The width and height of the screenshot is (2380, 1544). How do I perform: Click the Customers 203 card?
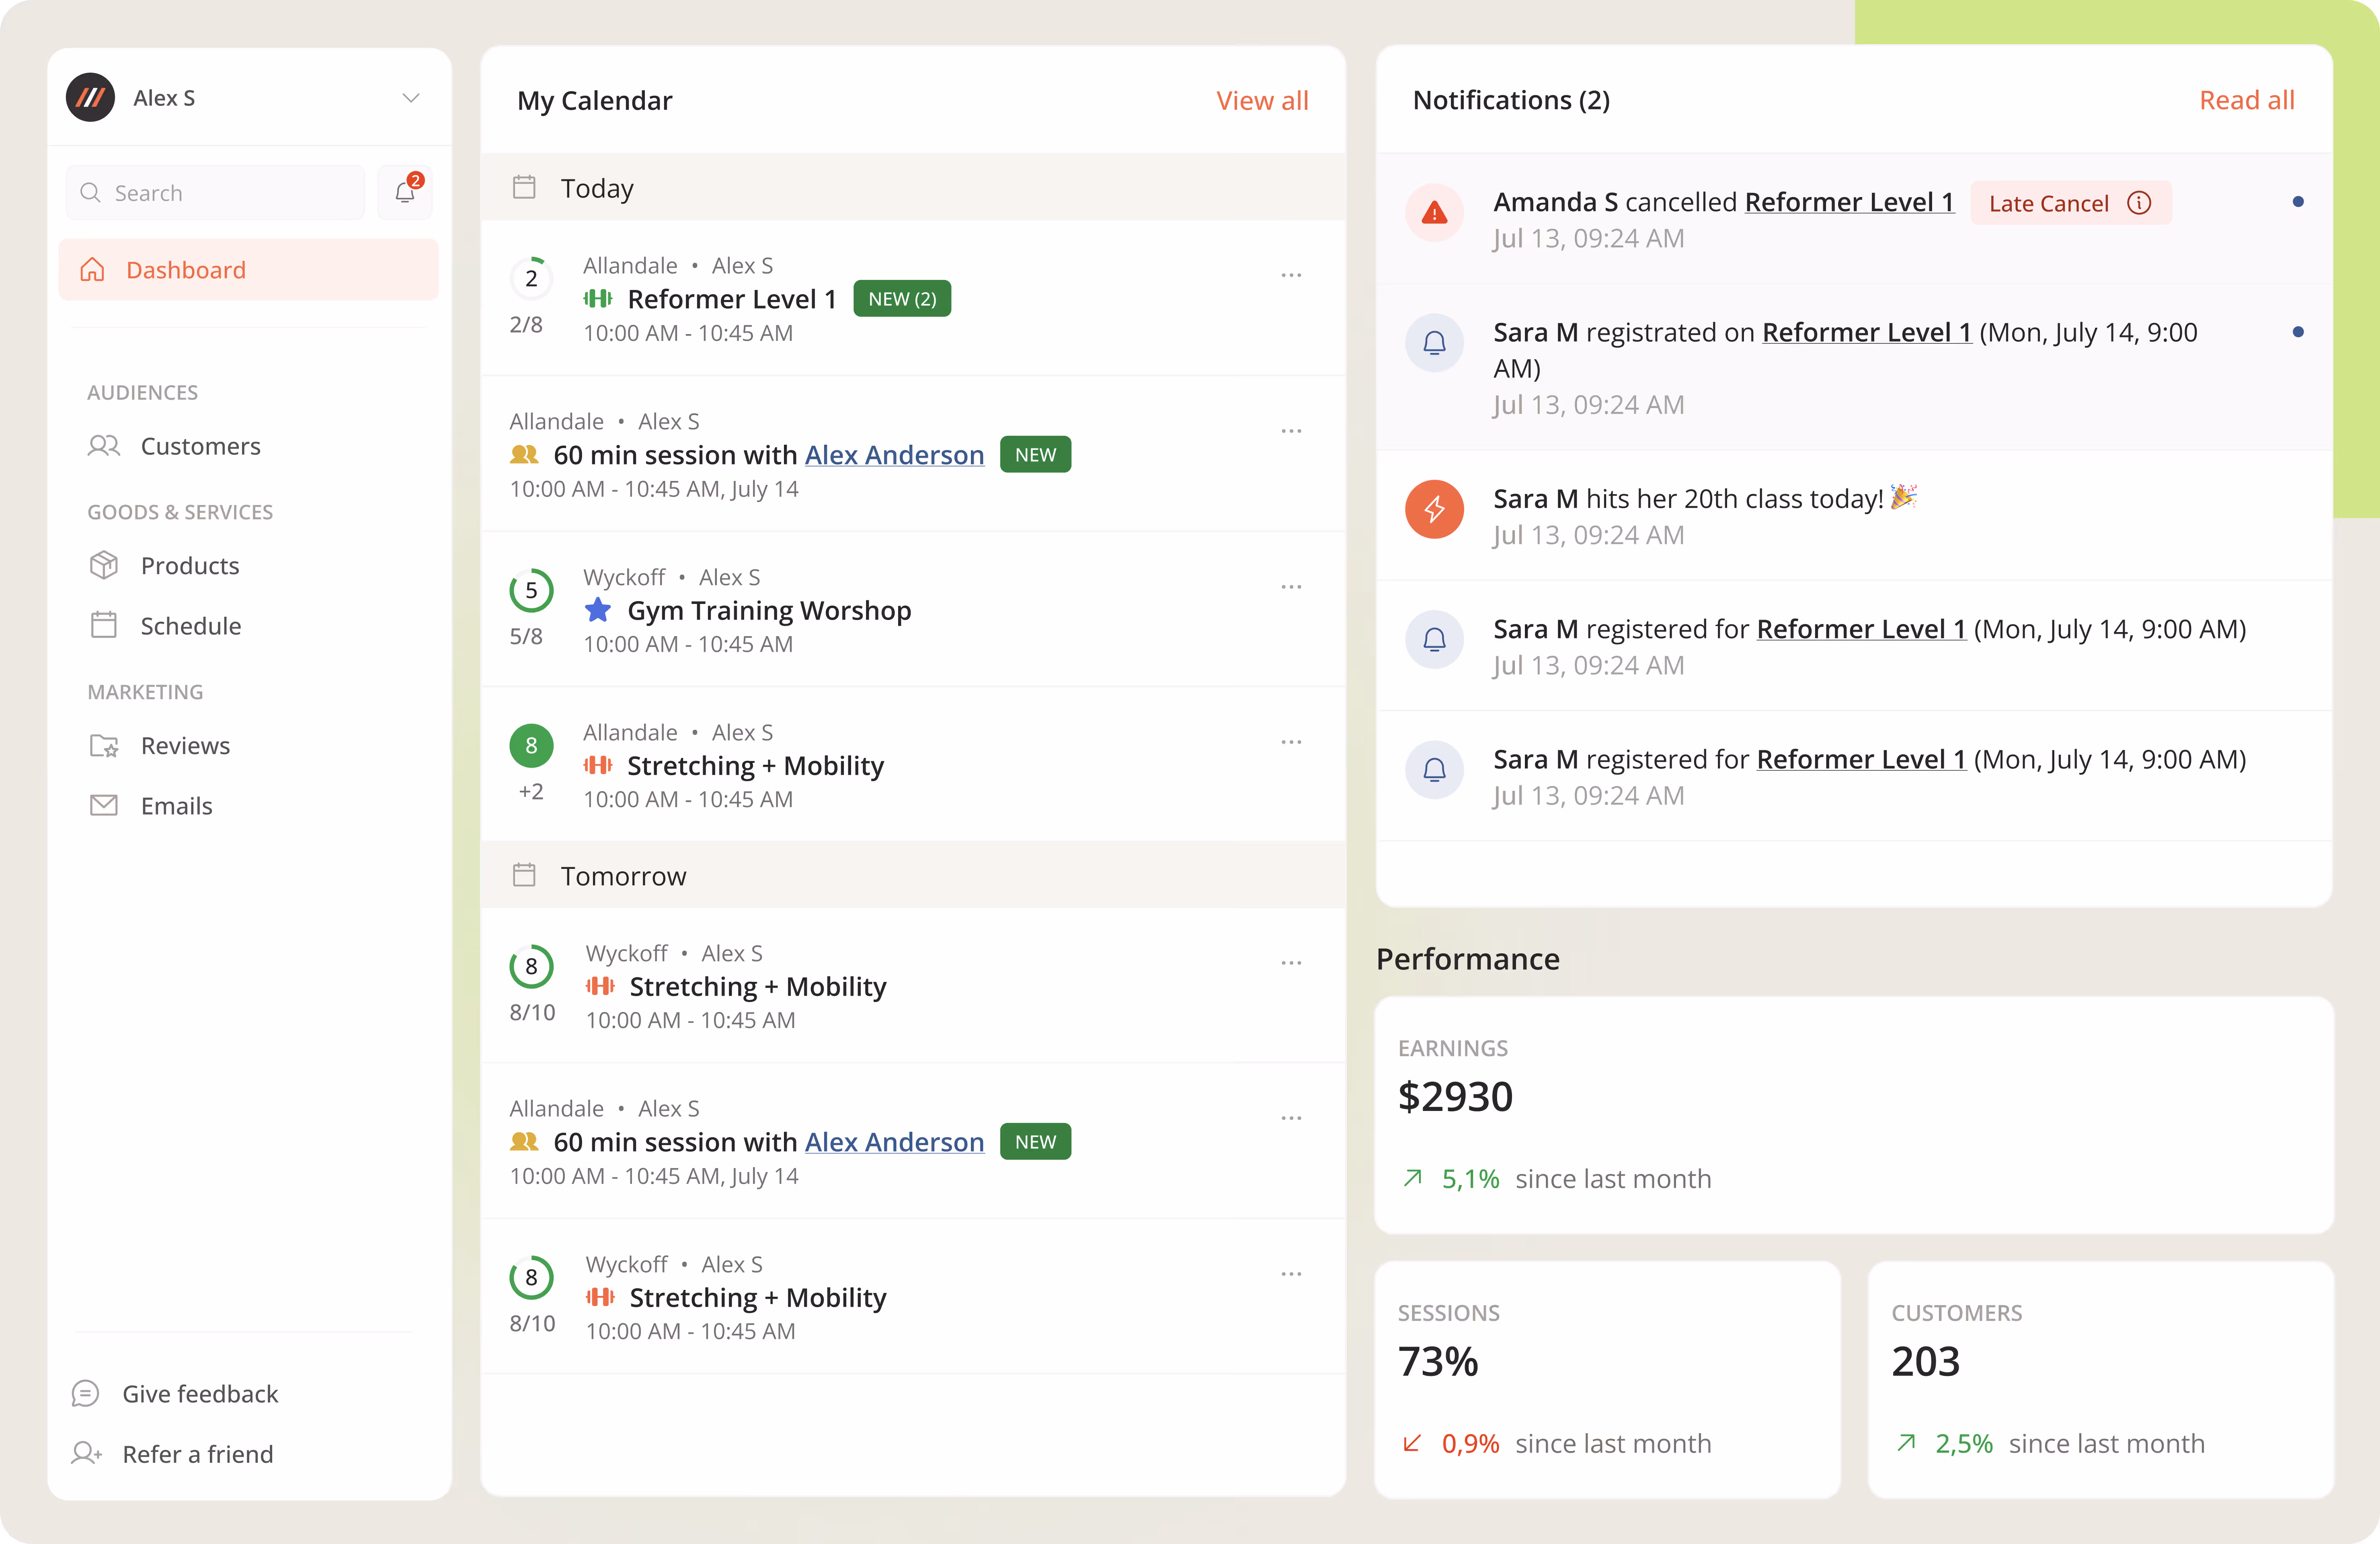pyautogui.click(x=2100, y=1380)
